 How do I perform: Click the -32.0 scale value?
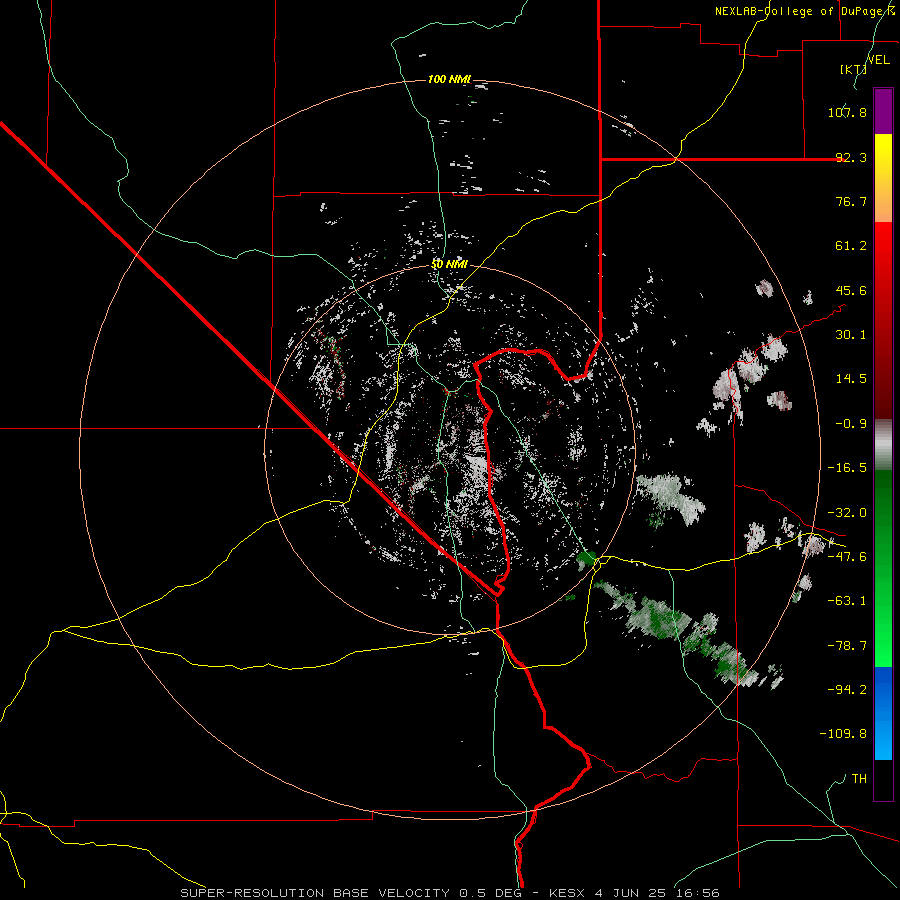coord(847,513)
